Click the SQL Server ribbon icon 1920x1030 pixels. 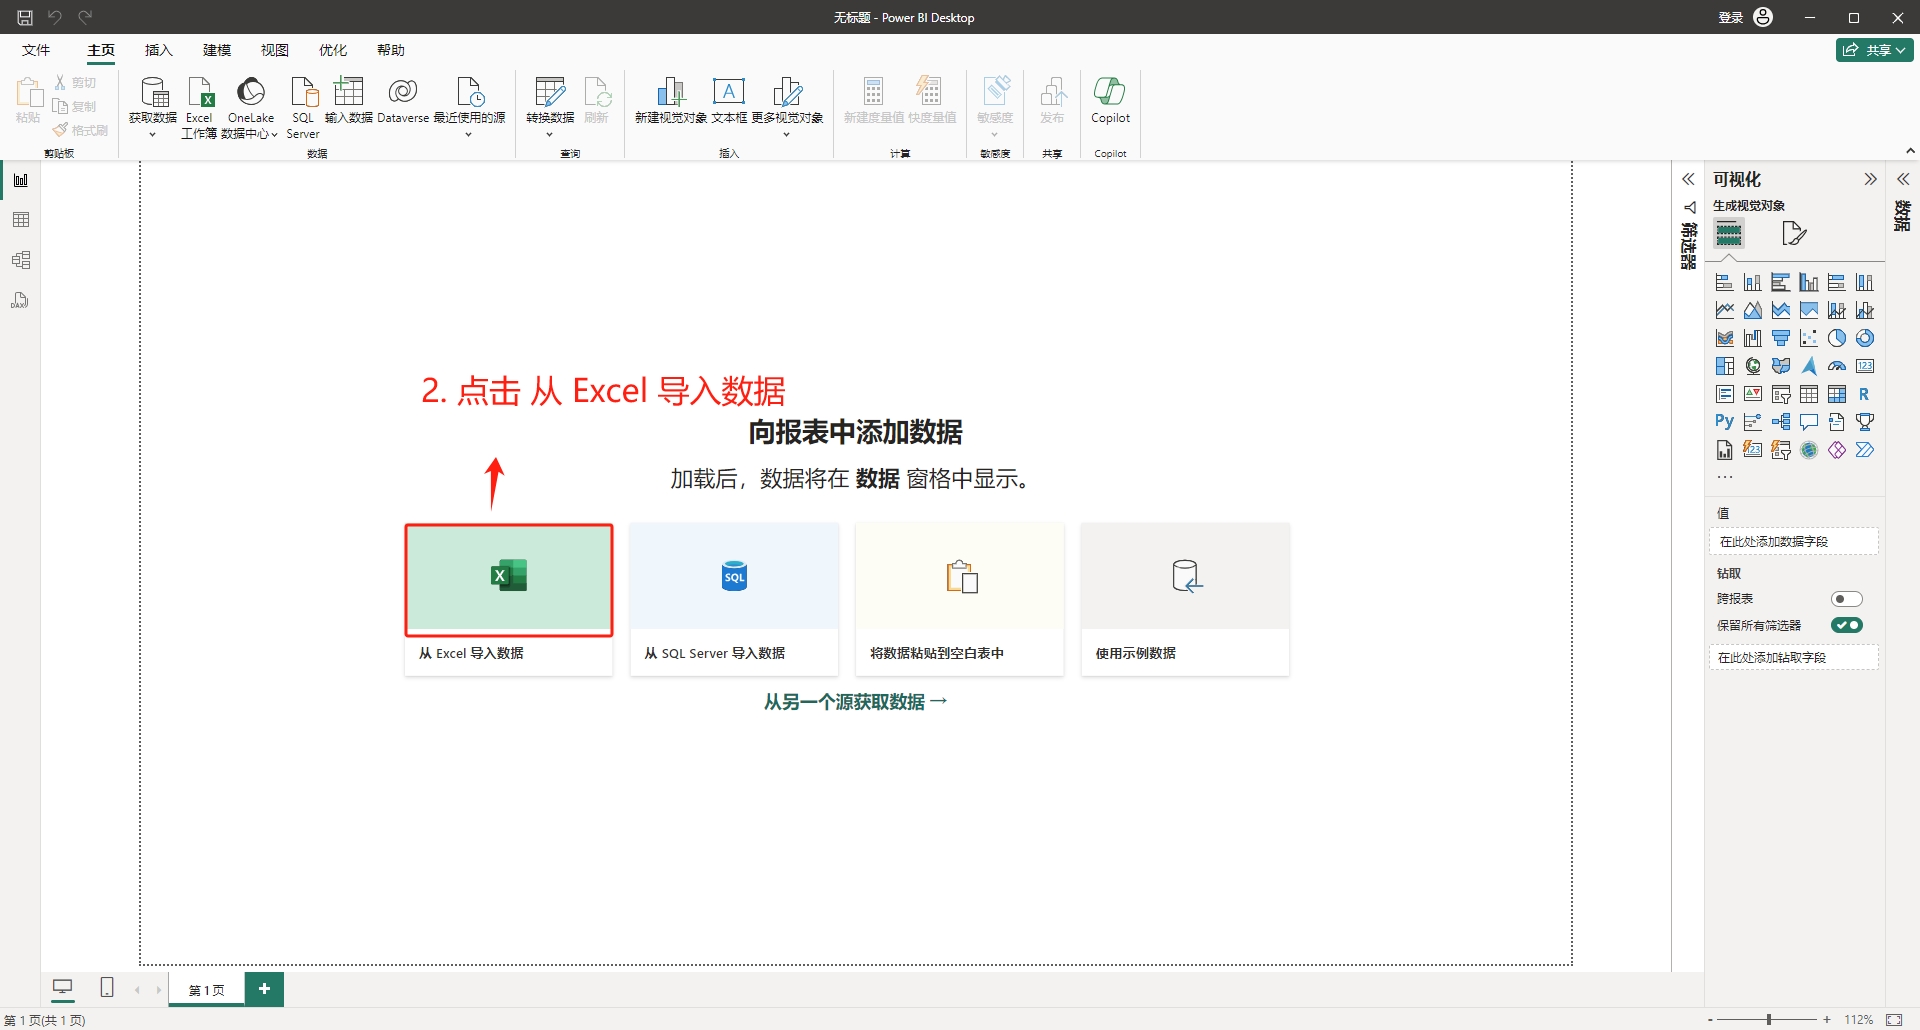point(303,105)
